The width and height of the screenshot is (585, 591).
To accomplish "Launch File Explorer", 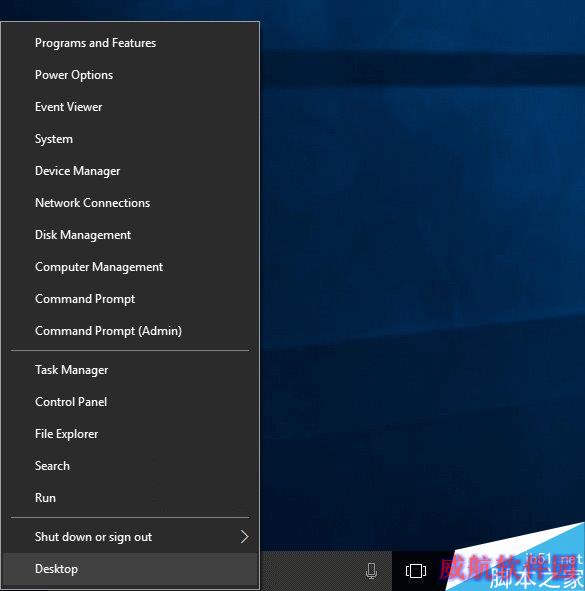I will coord(130,434).
